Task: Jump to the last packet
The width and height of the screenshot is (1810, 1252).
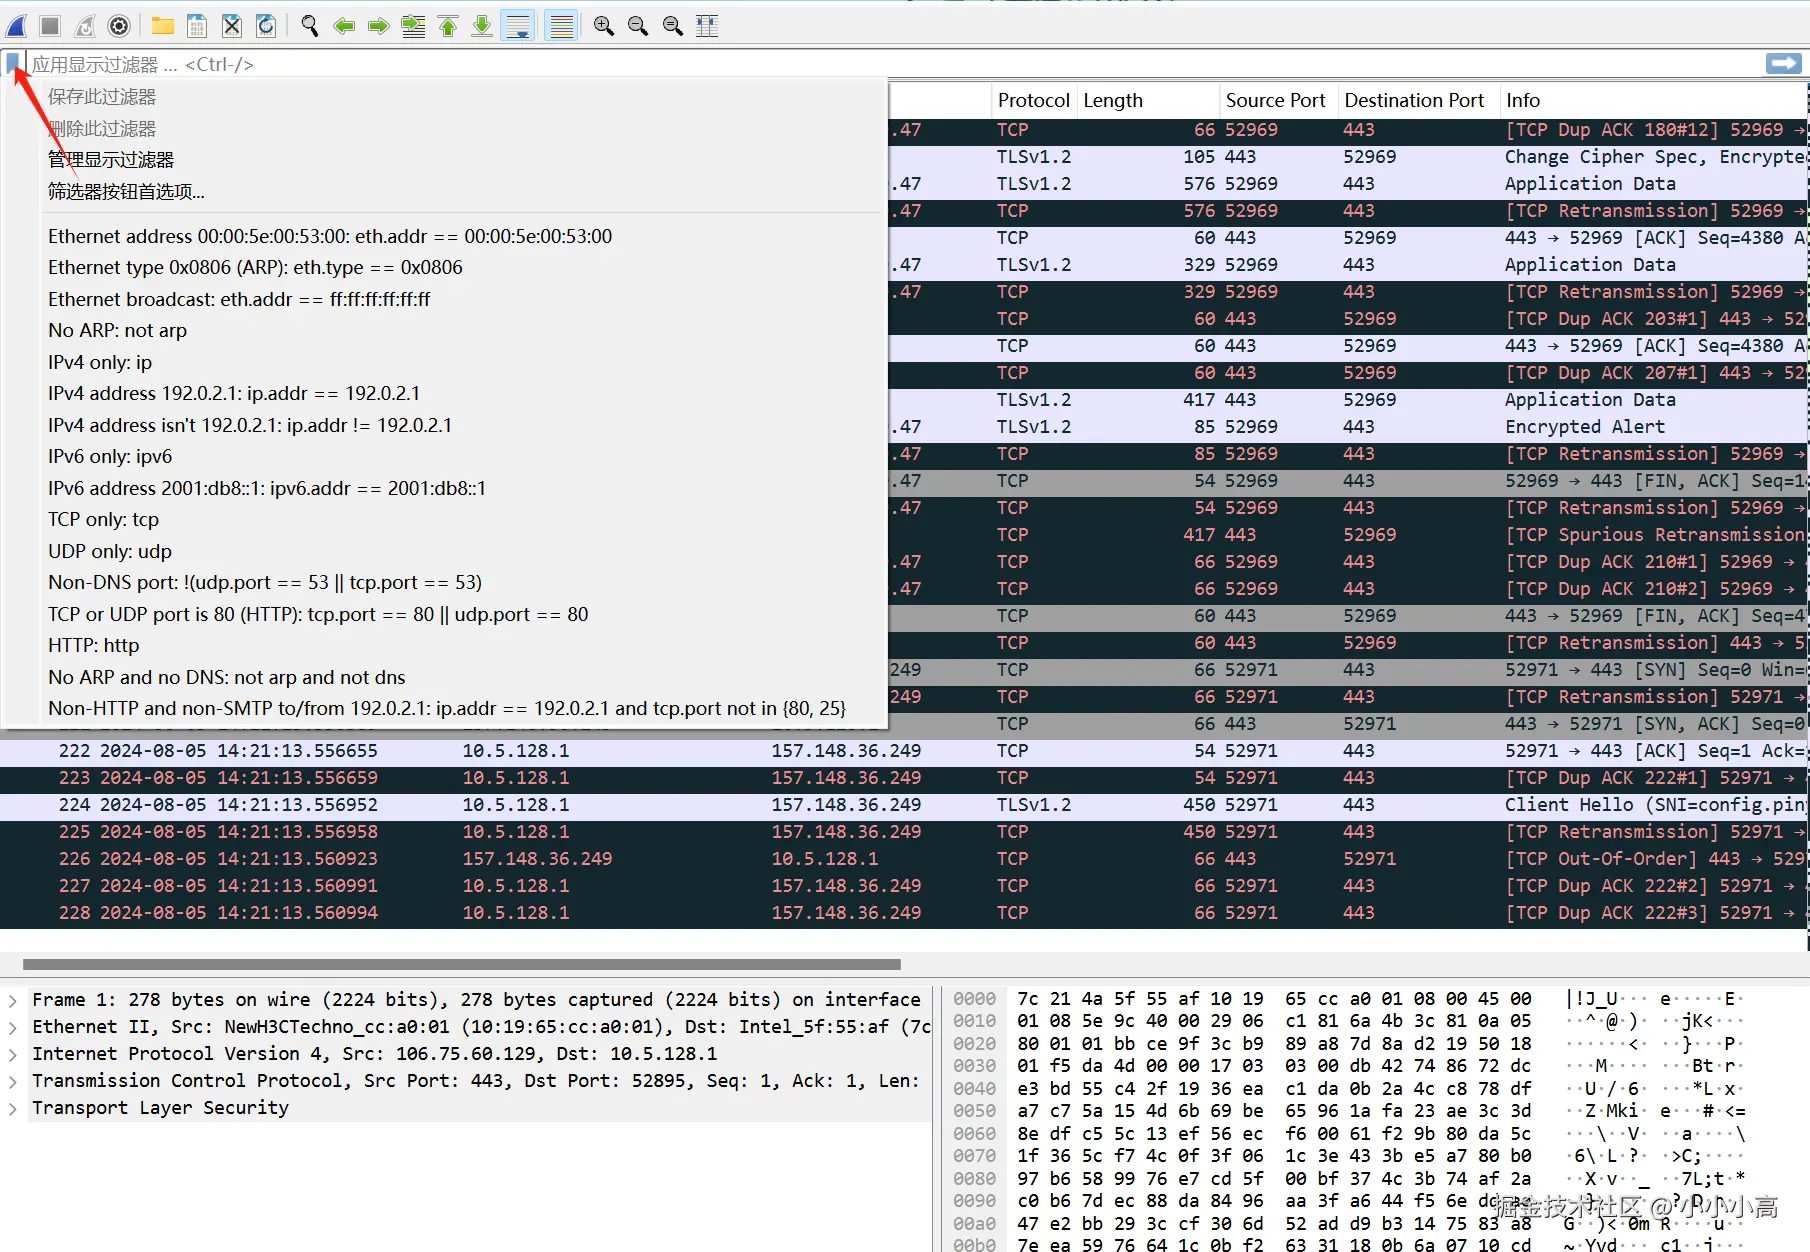Action: 482,26
